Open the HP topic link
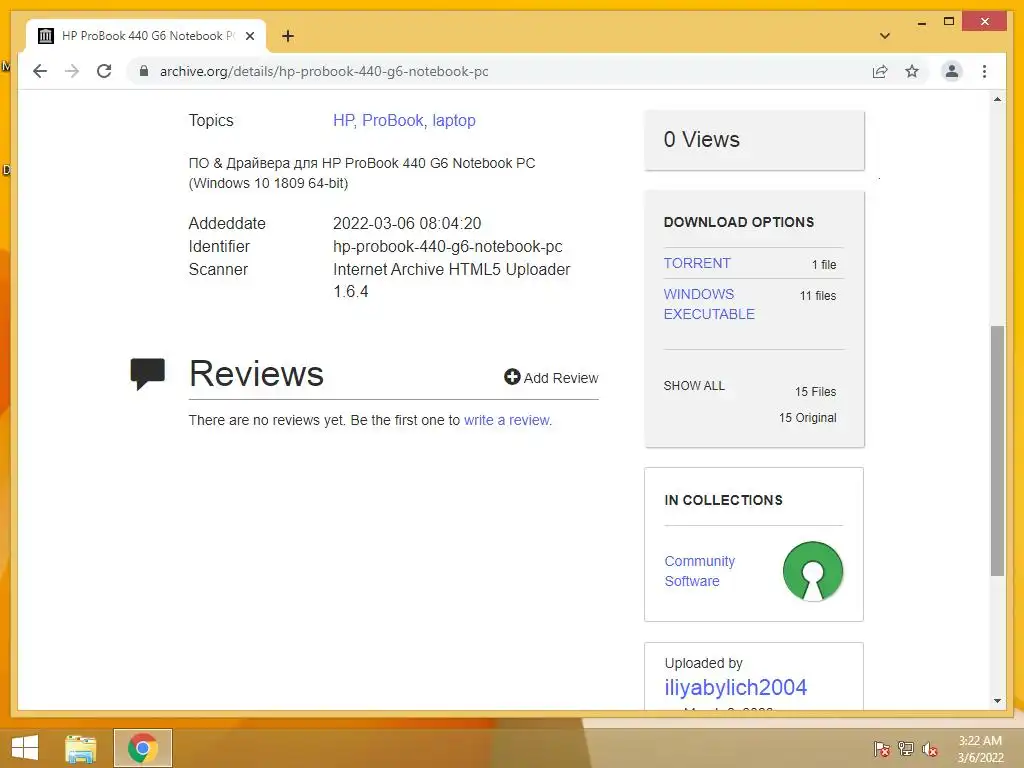 pyautogui.click(x=344, y=121)
